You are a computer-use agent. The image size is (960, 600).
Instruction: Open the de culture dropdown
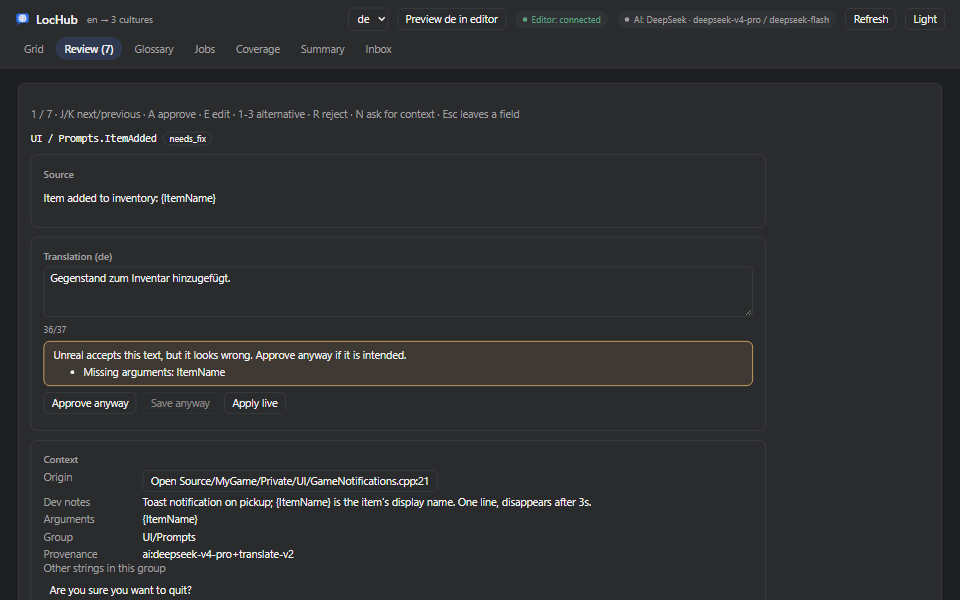[x=369, y=19]
